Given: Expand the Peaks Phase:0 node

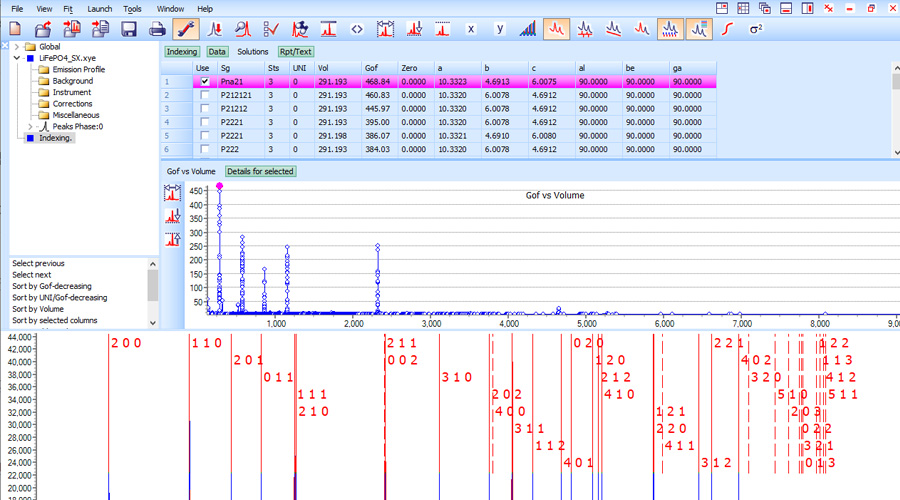Looking at the screenshot, I should (x=31, y=127).
